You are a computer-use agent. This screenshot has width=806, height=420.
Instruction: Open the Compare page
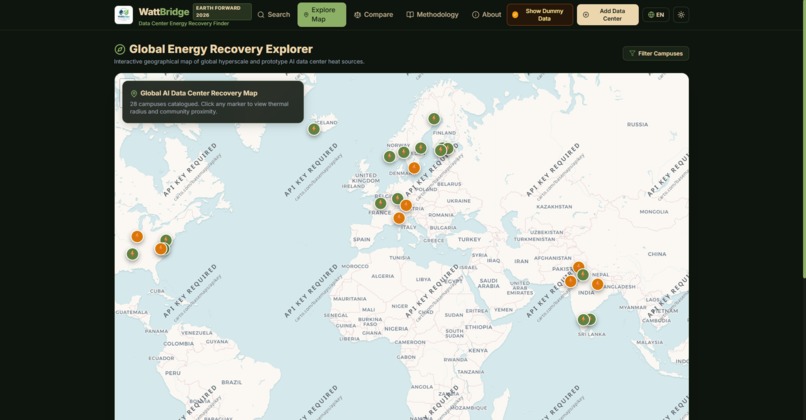tap(374, 15)
